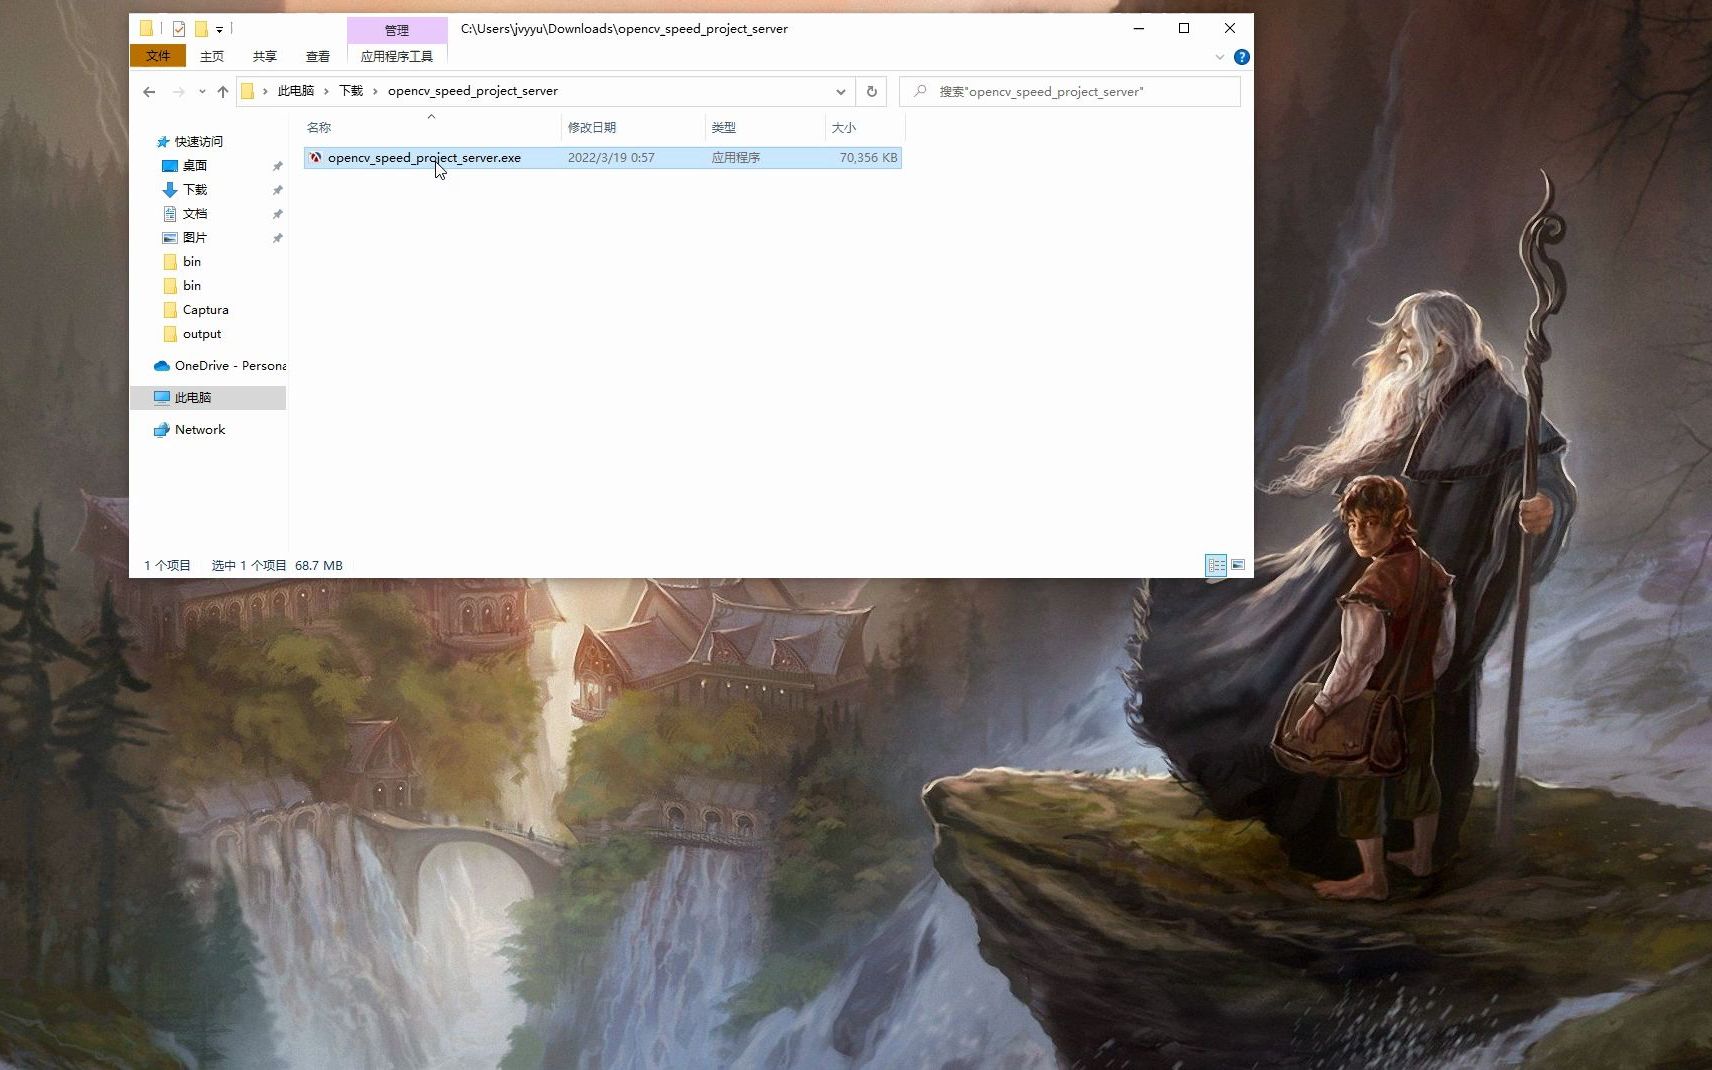Switch to the 主页 ribbon tab

pos(212,56)
